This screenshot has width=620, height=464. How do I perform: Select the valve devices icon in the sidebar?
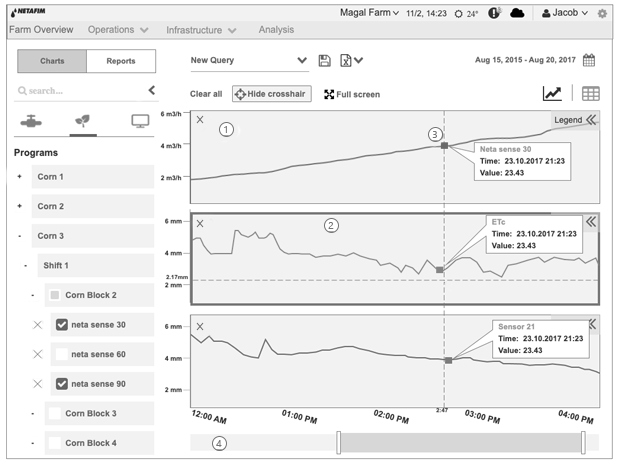pos(31,121)
